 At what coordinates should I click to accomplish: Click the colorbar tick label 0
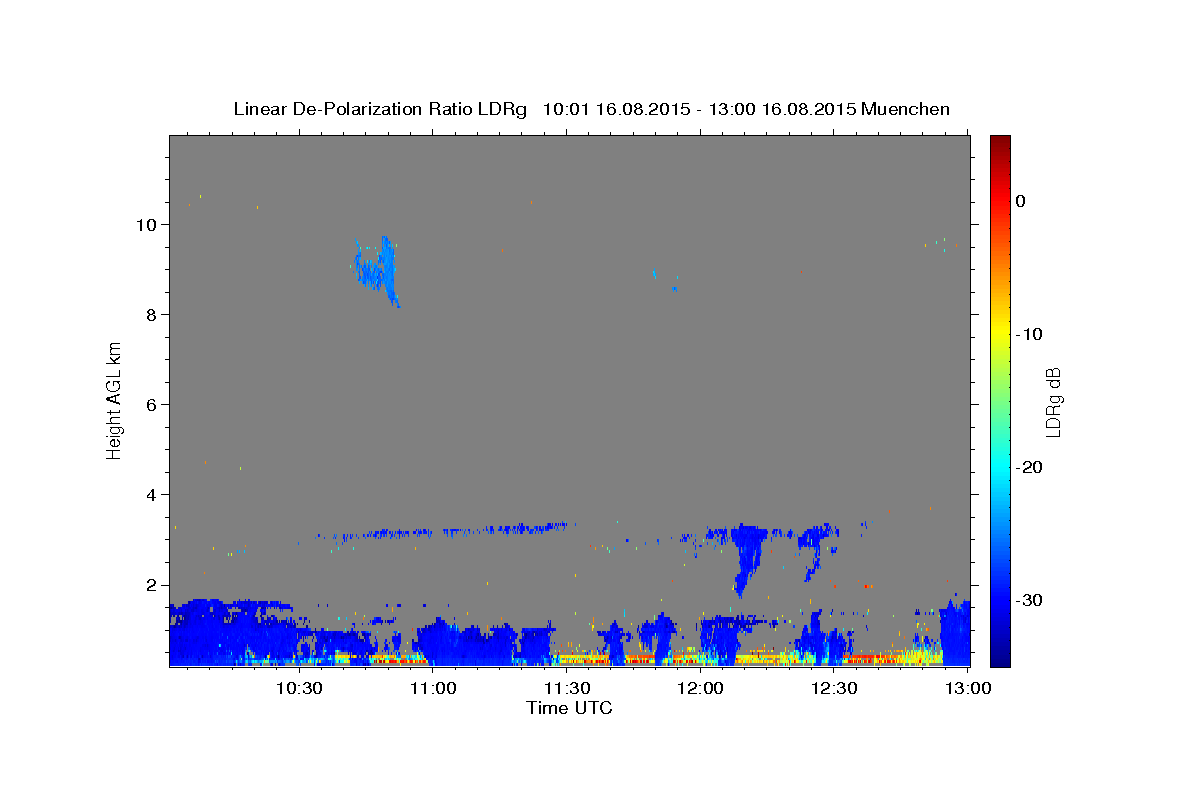pos(1021,201)
